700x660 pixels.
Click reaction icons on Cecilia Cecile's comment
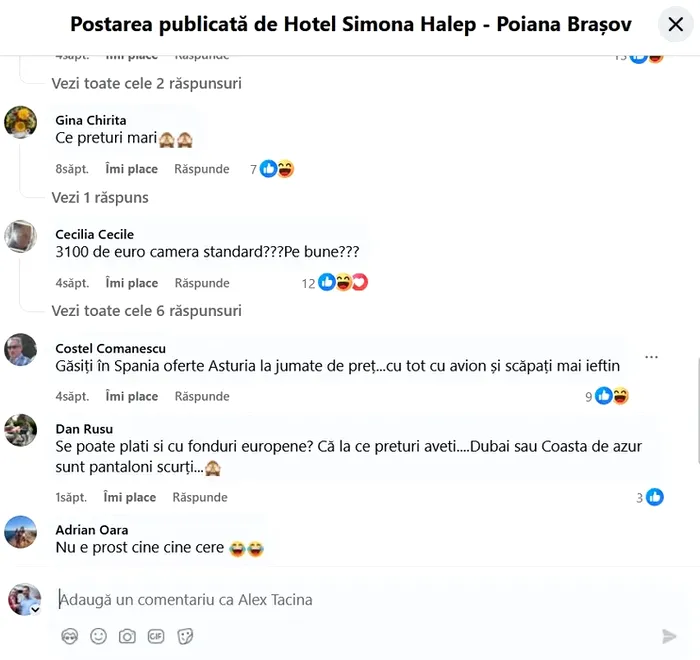(343, 283)
